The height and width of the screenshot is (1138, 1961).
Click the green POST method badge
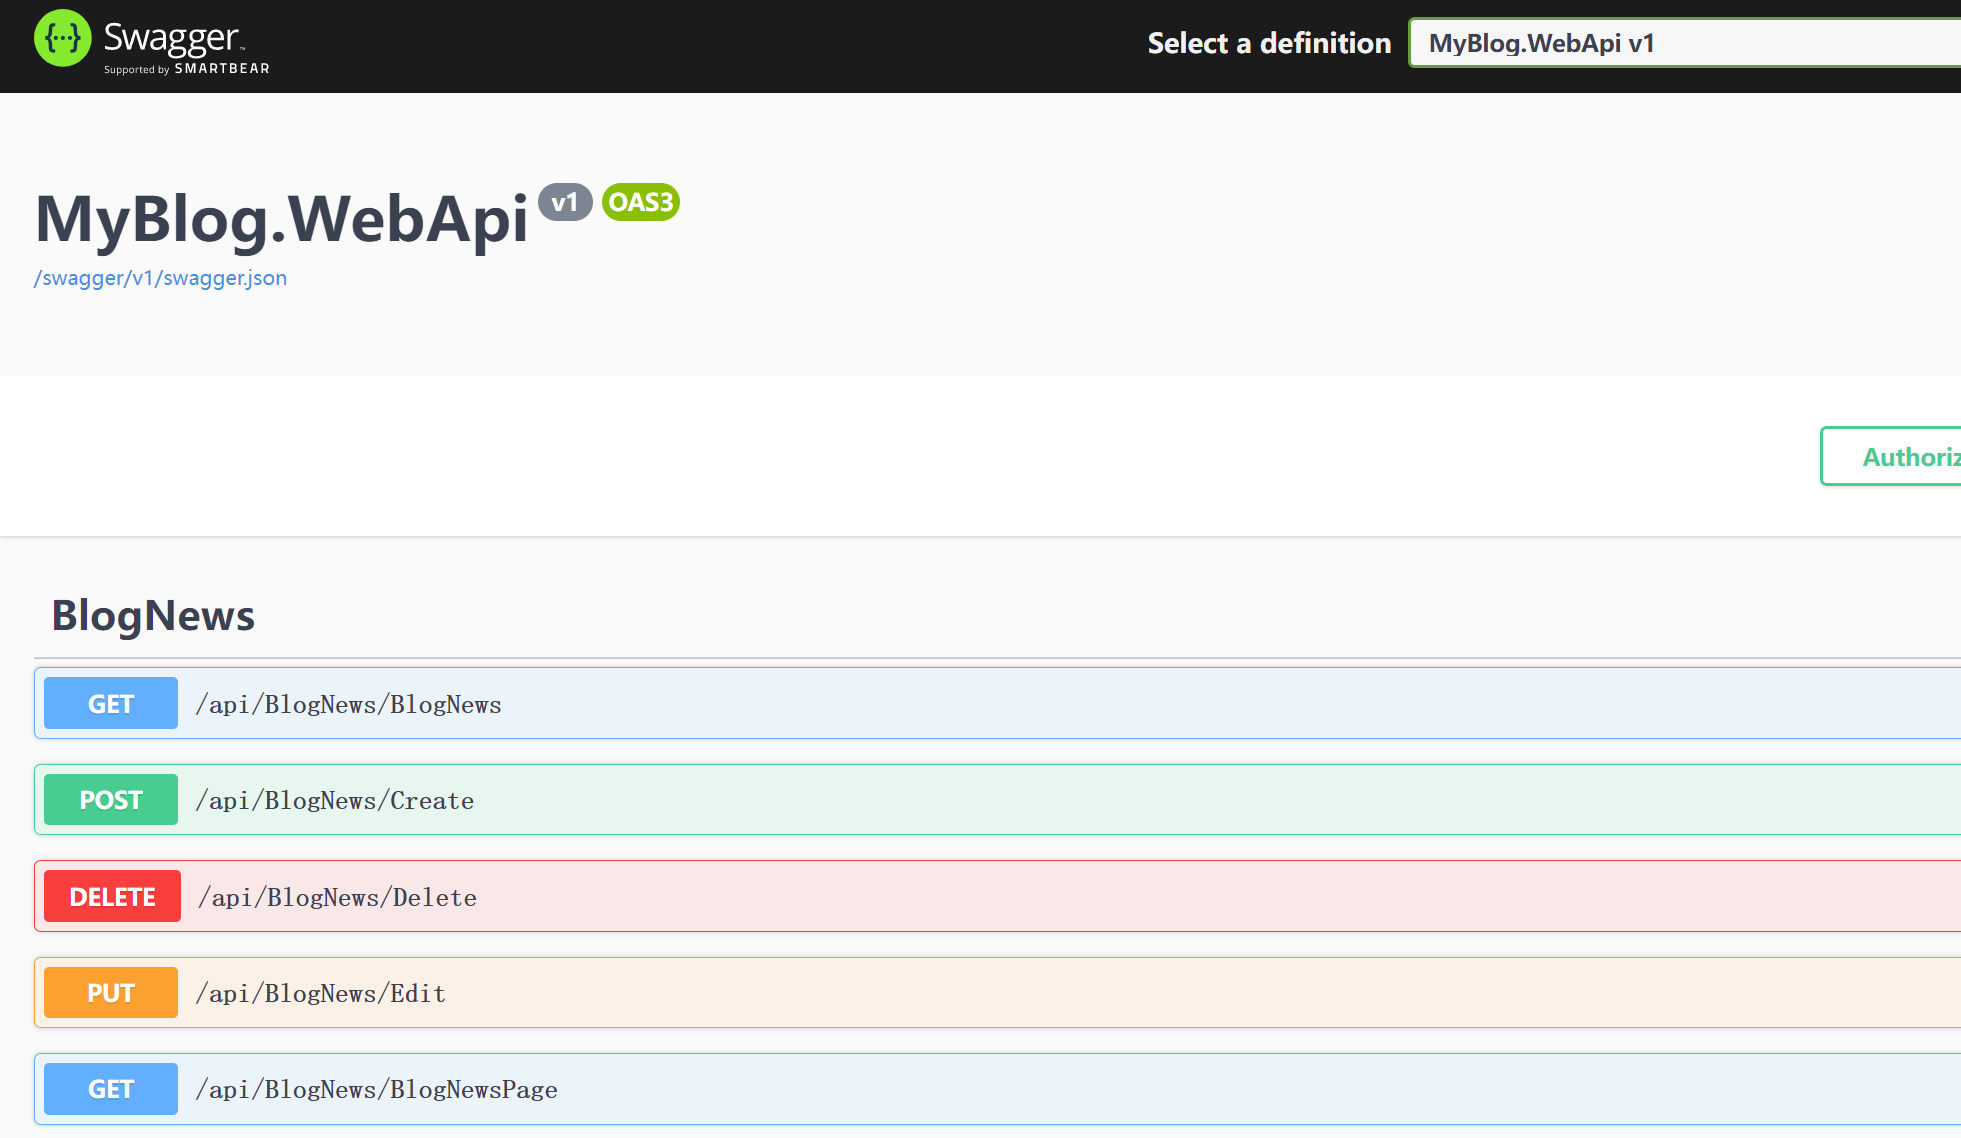[111, 800]
